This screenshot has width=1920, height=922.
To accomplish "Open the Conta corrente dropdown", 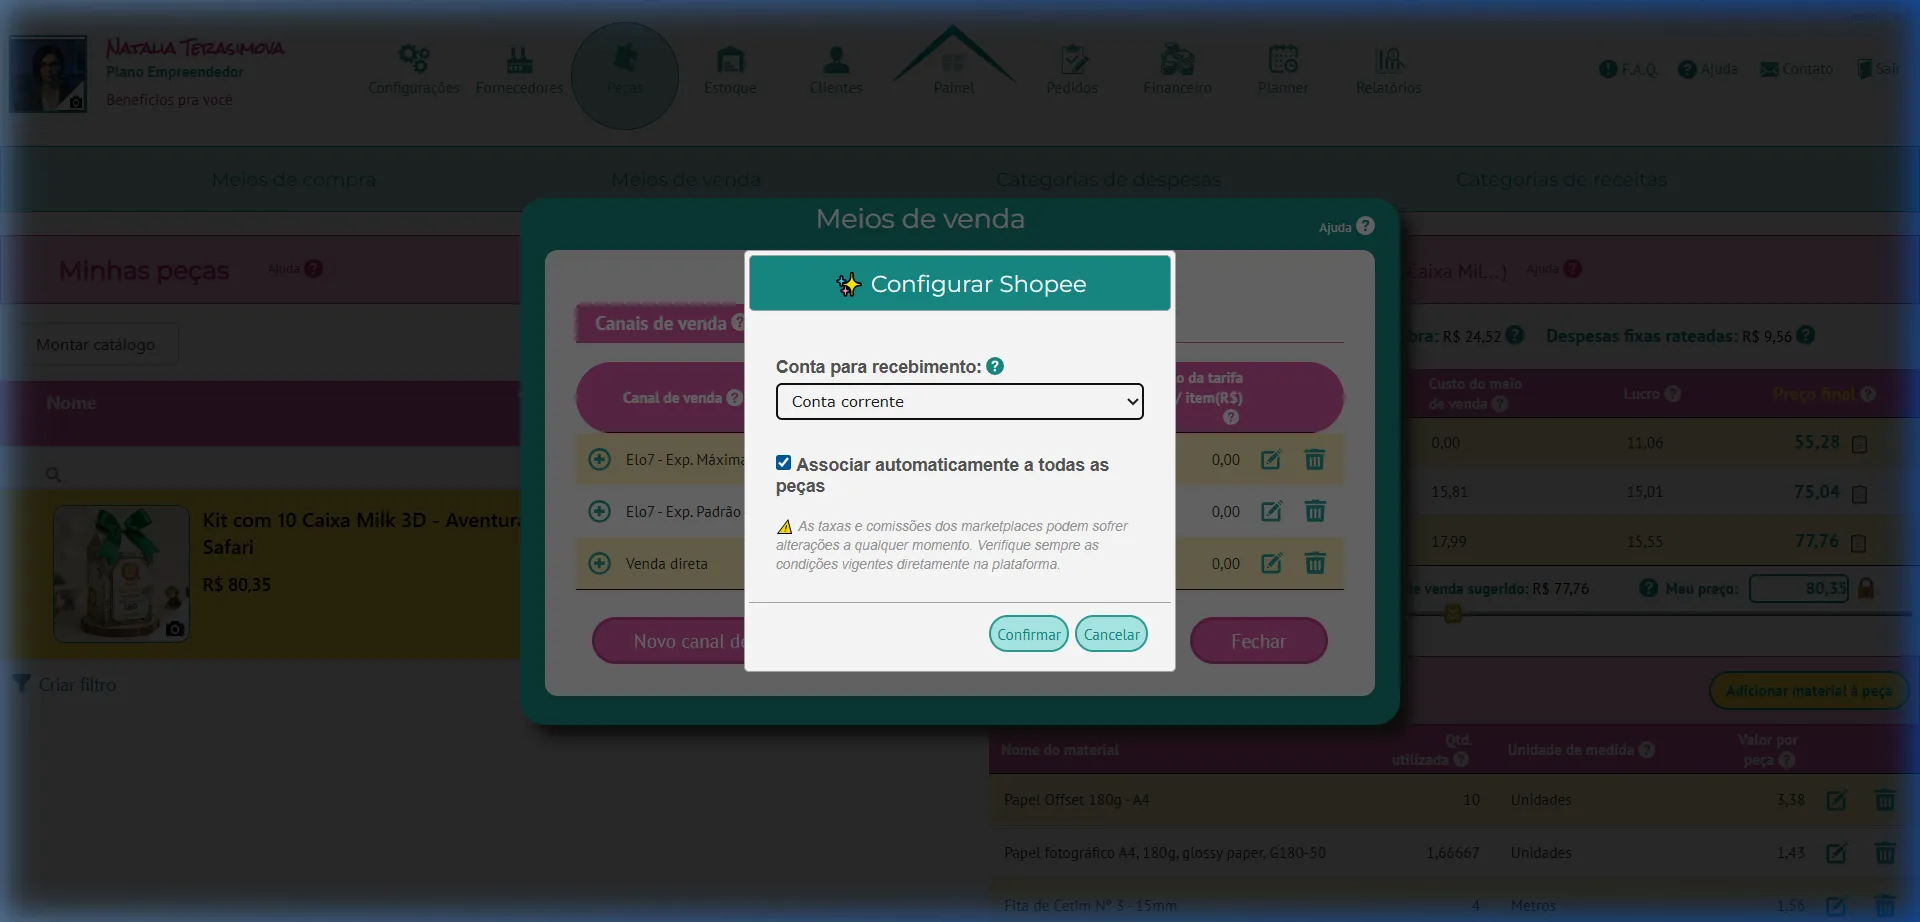I will pyautogui.click(x=959, y=402).
